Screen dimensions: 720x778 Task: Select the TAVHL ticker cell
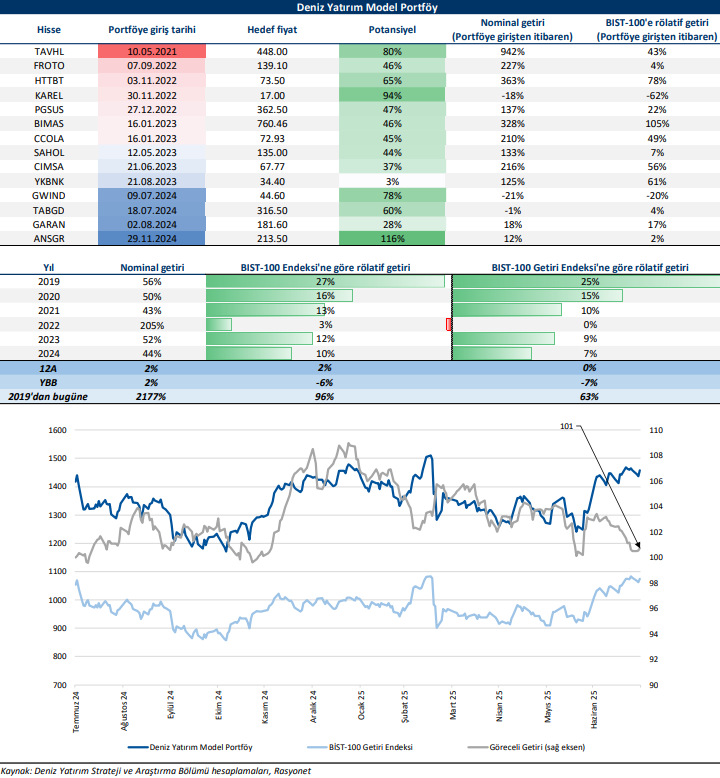pos(49,51)
